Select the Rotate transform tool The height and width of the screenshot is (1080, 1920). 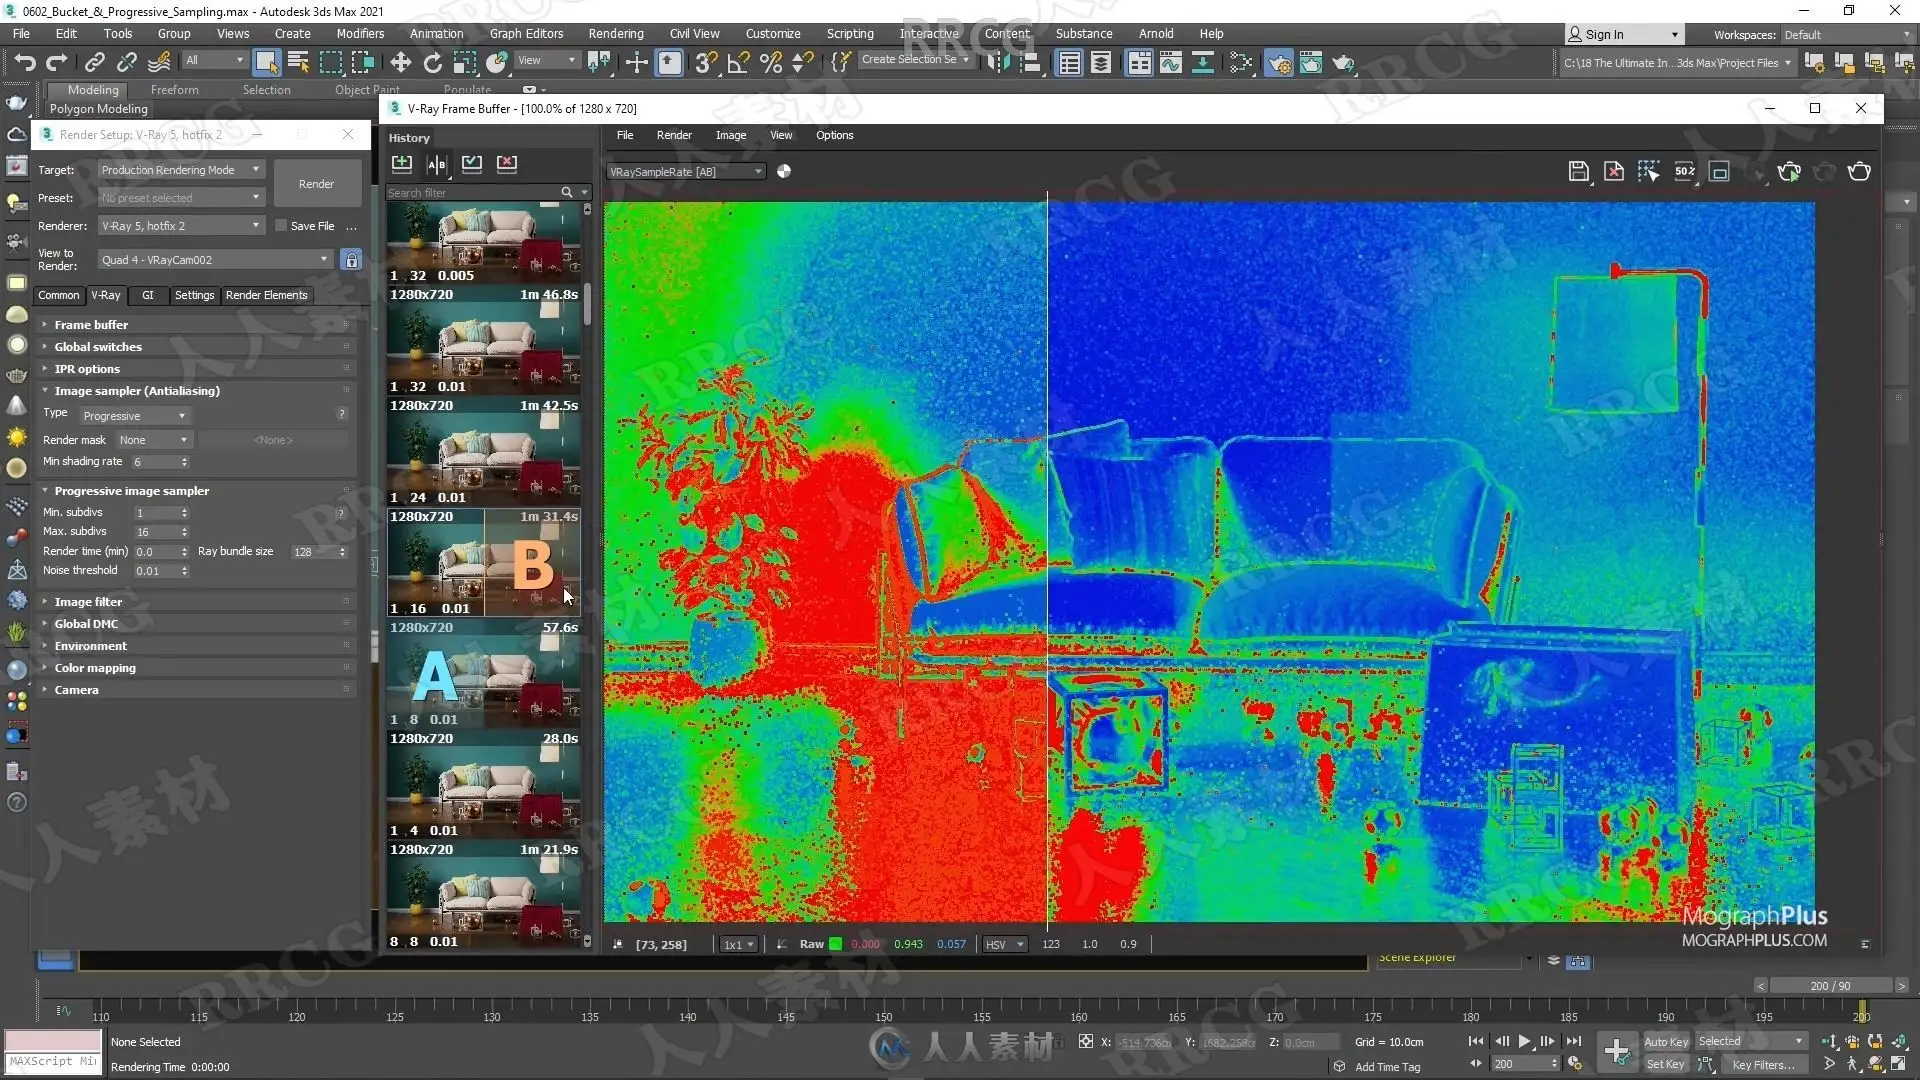(432, 63)
